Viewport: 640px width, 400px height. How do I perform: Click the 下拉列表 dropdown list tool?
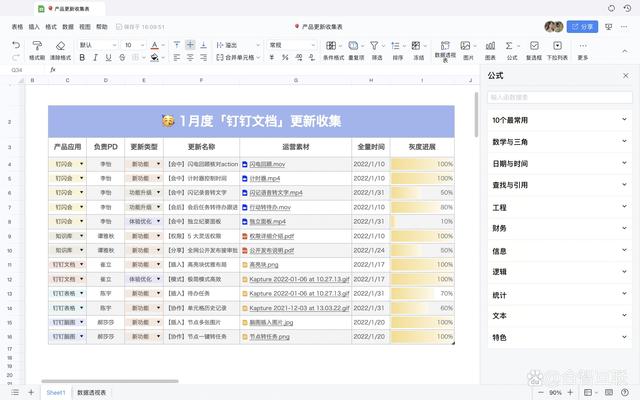point(557,50)
